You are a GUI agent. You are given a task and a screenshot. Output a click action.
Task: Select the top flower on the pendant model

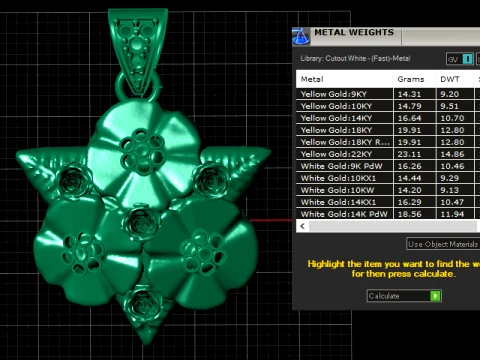(x=144, y=155)
